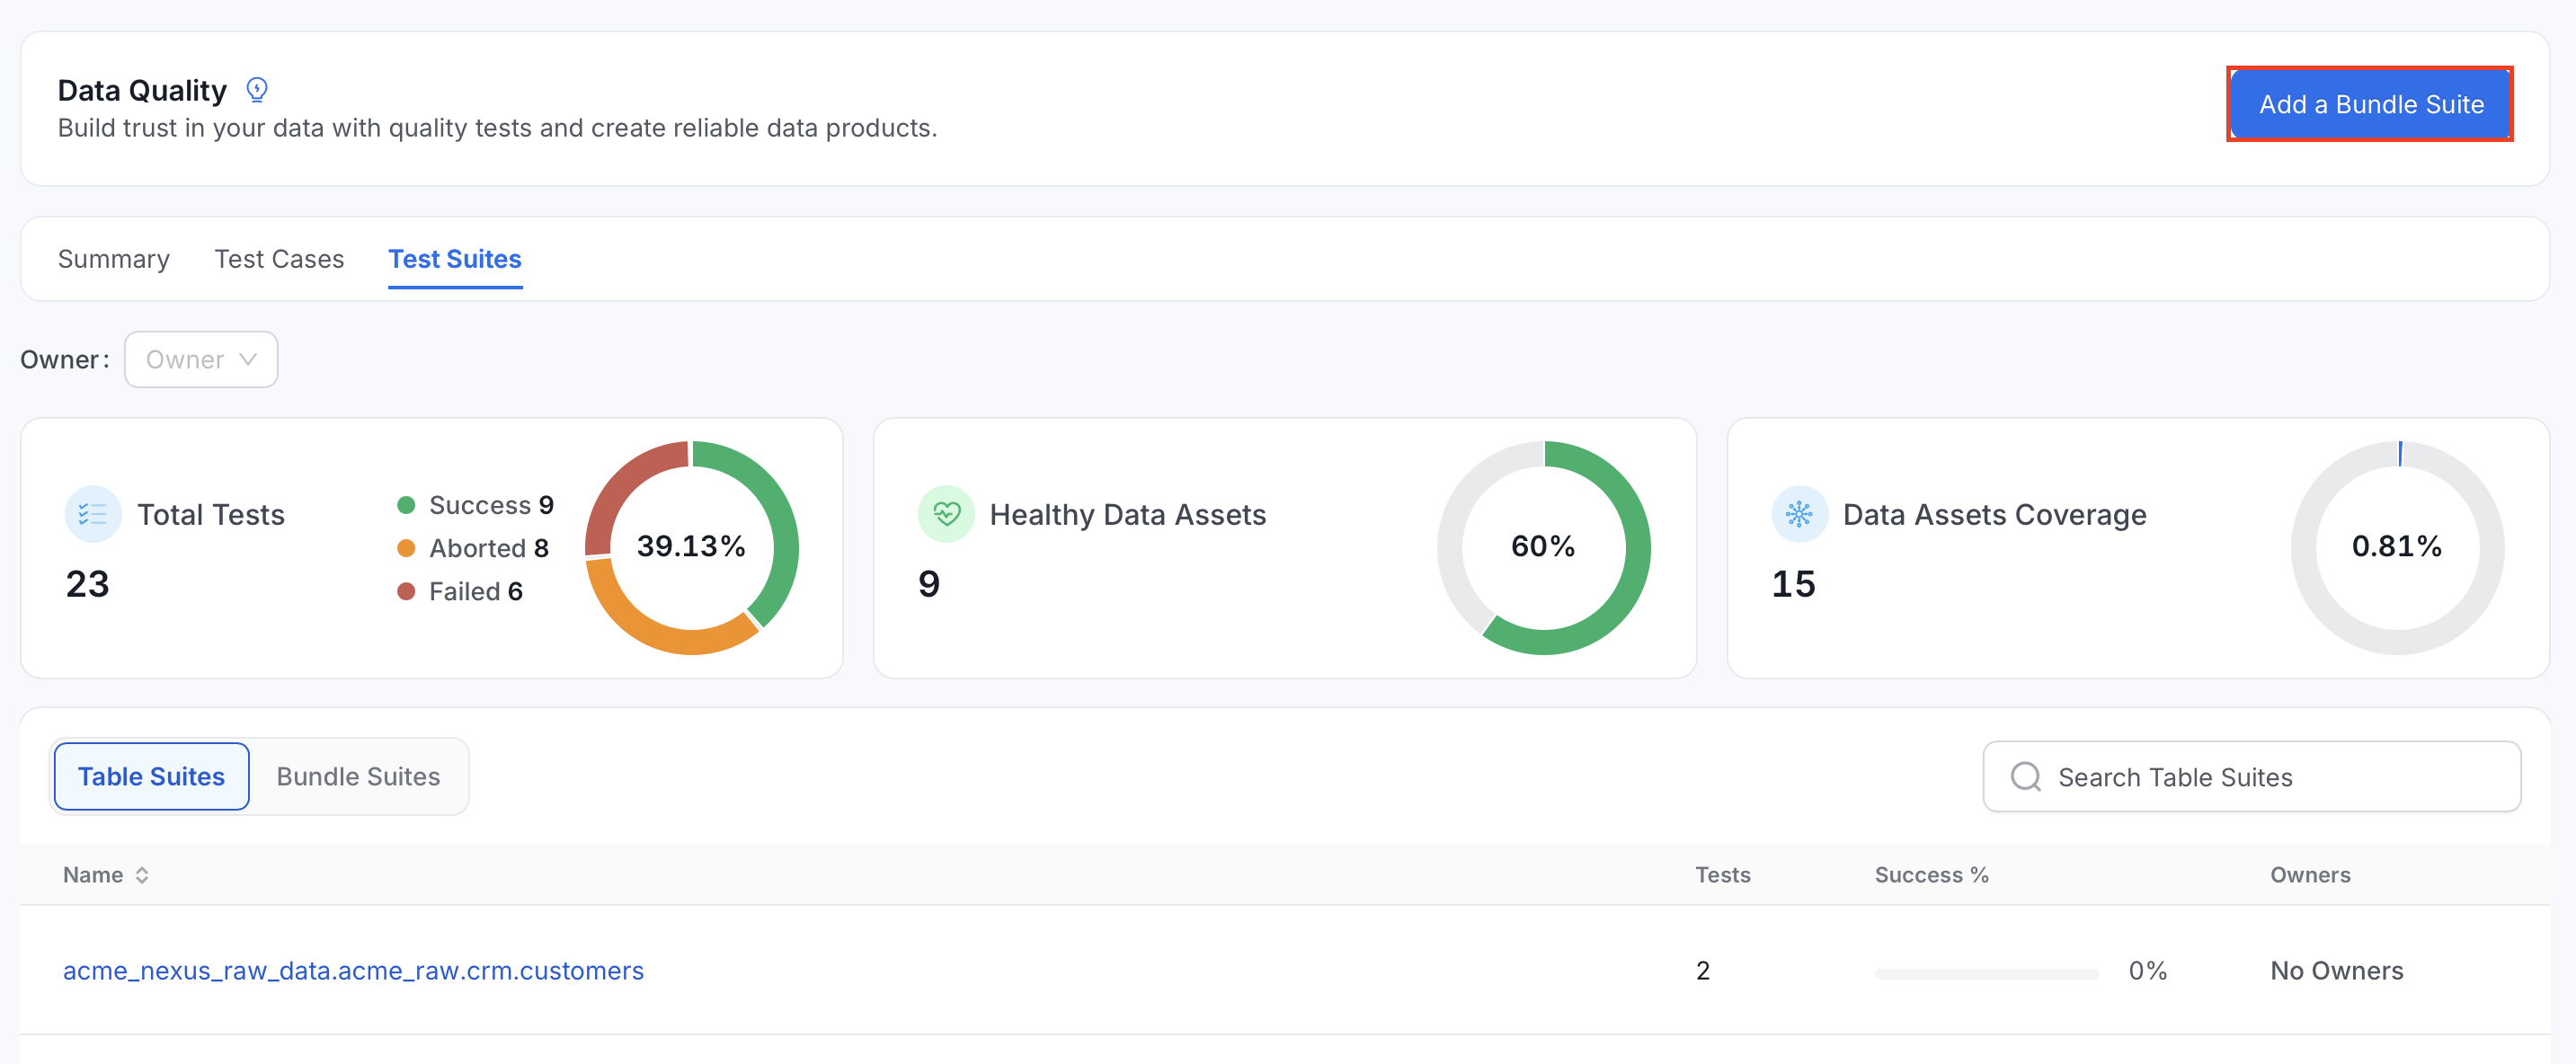The width and height of the screenshot is (2576, 1064).
Task: Open the acme_nexus_raw_data.acme_raw.crm.customers suite link
Action: [x=353, y=971]
